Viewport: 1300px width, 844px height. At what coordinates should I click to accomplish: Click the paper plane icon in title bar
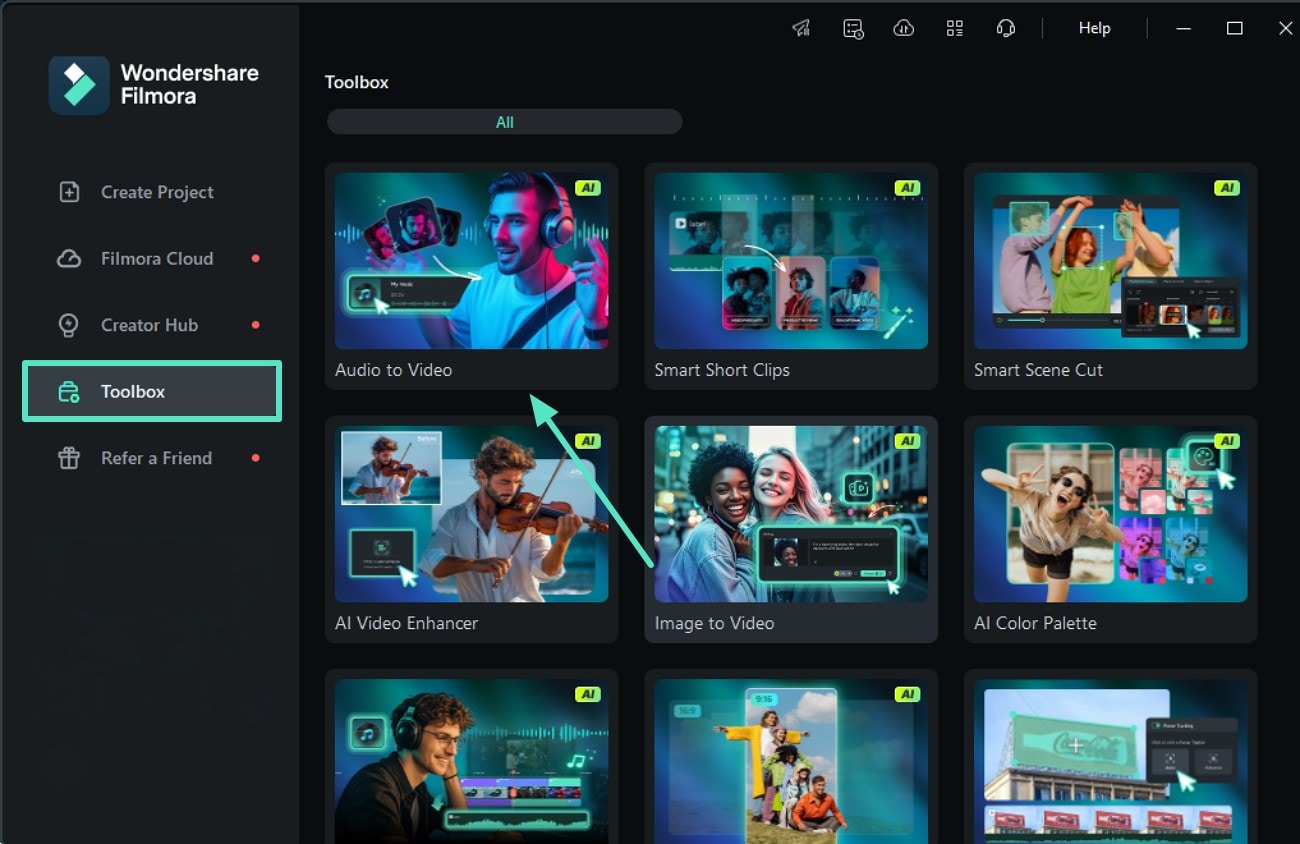(801, 28)
